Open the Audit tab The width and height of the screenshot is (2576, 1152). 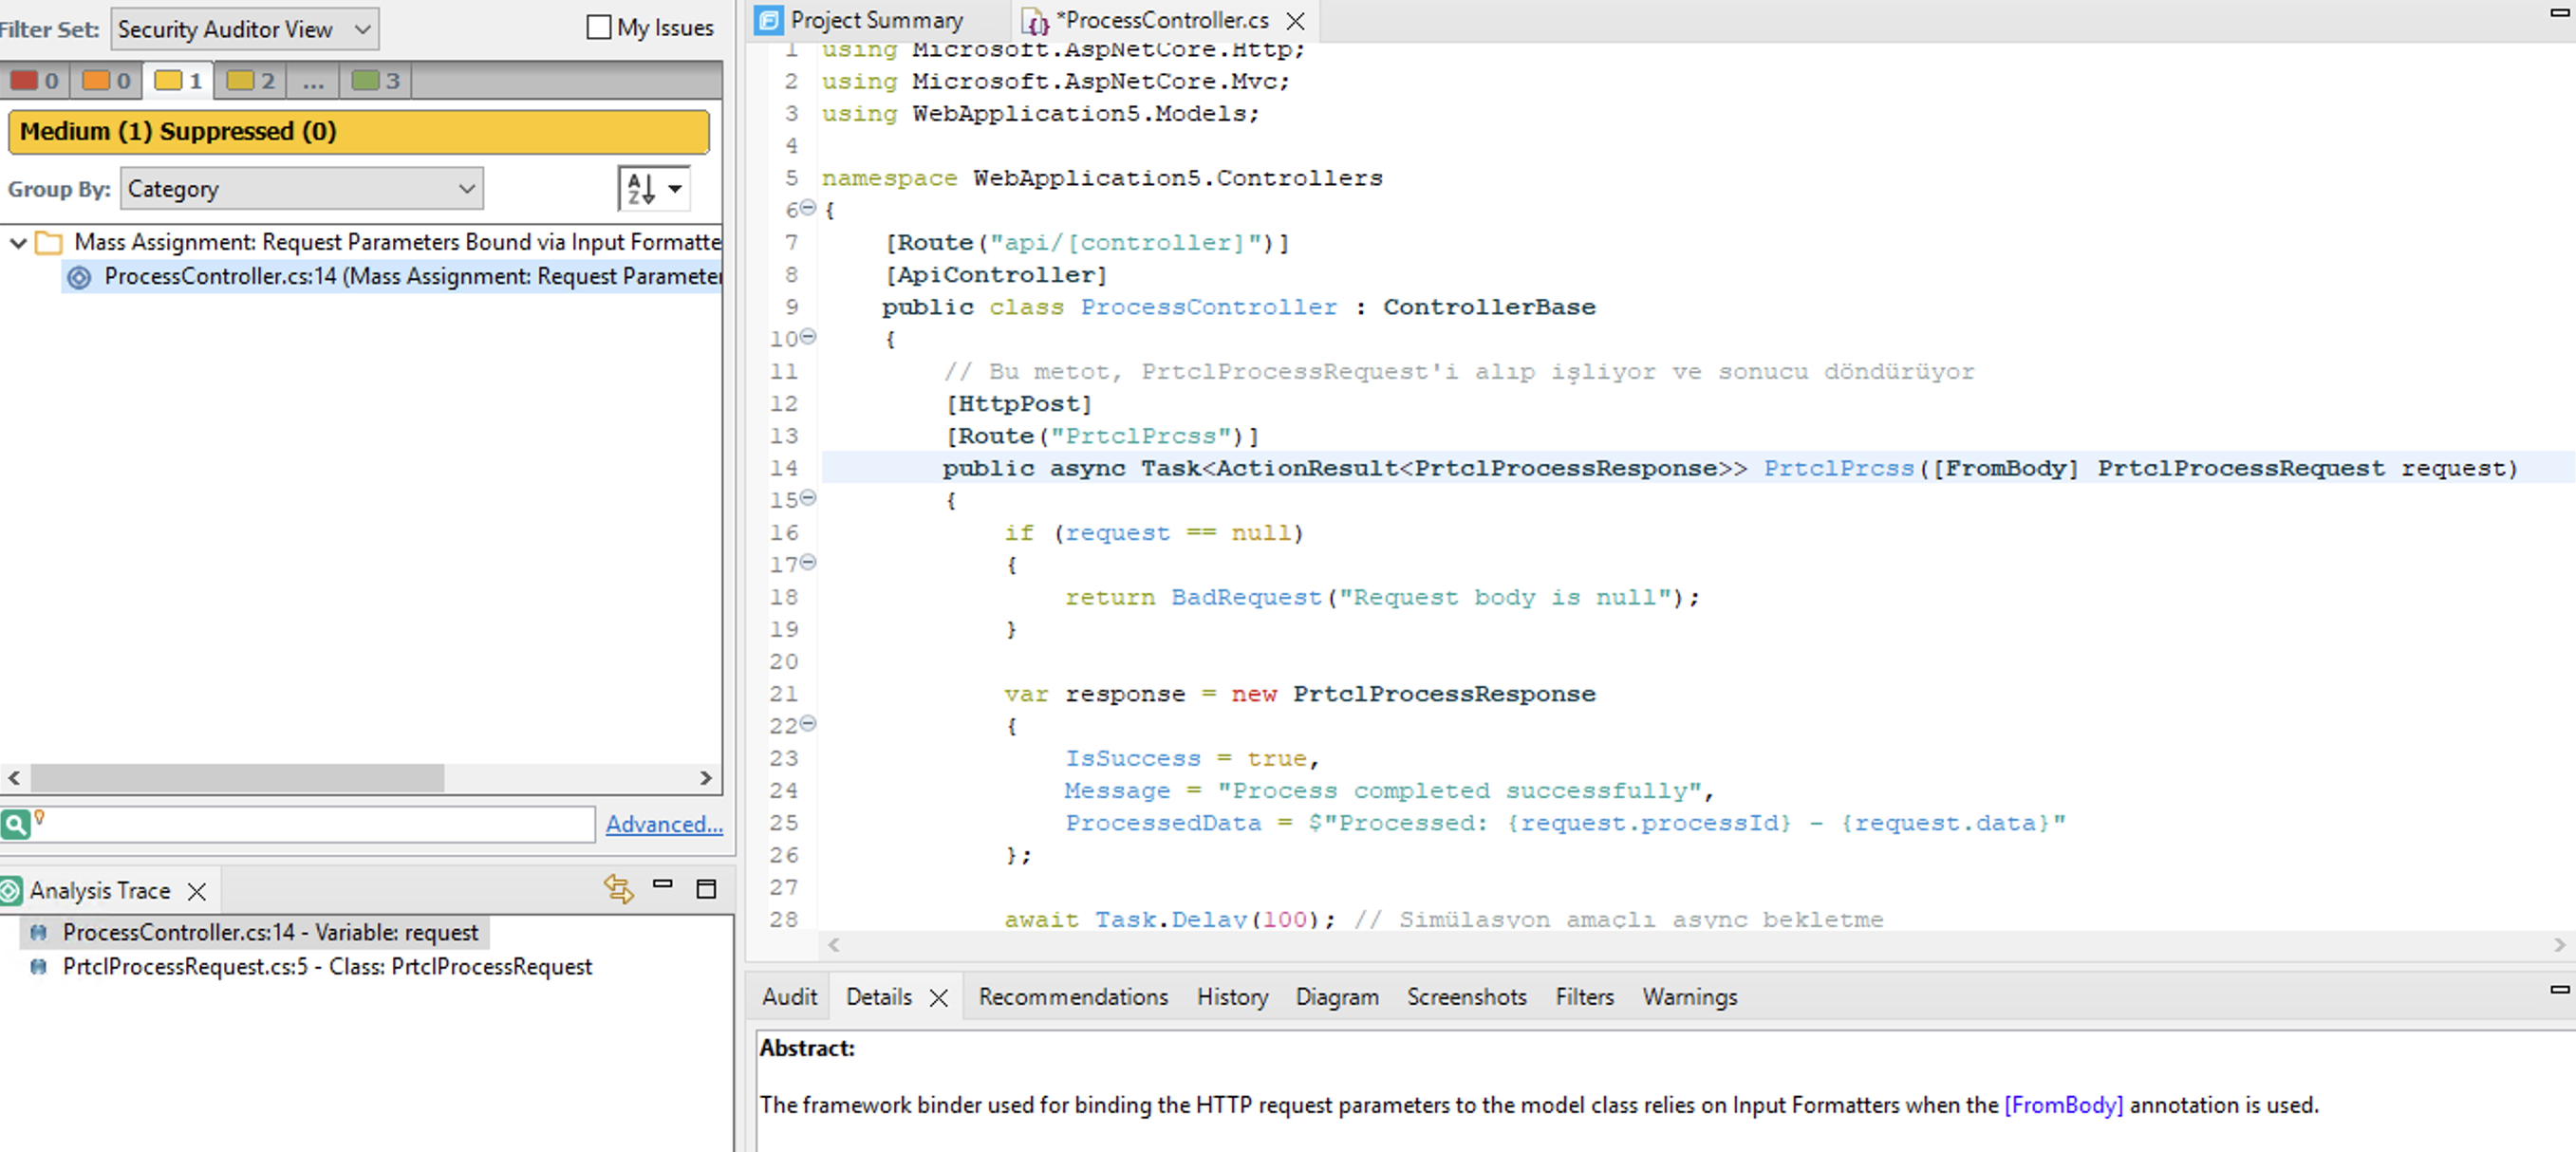(x=789, y=997)
